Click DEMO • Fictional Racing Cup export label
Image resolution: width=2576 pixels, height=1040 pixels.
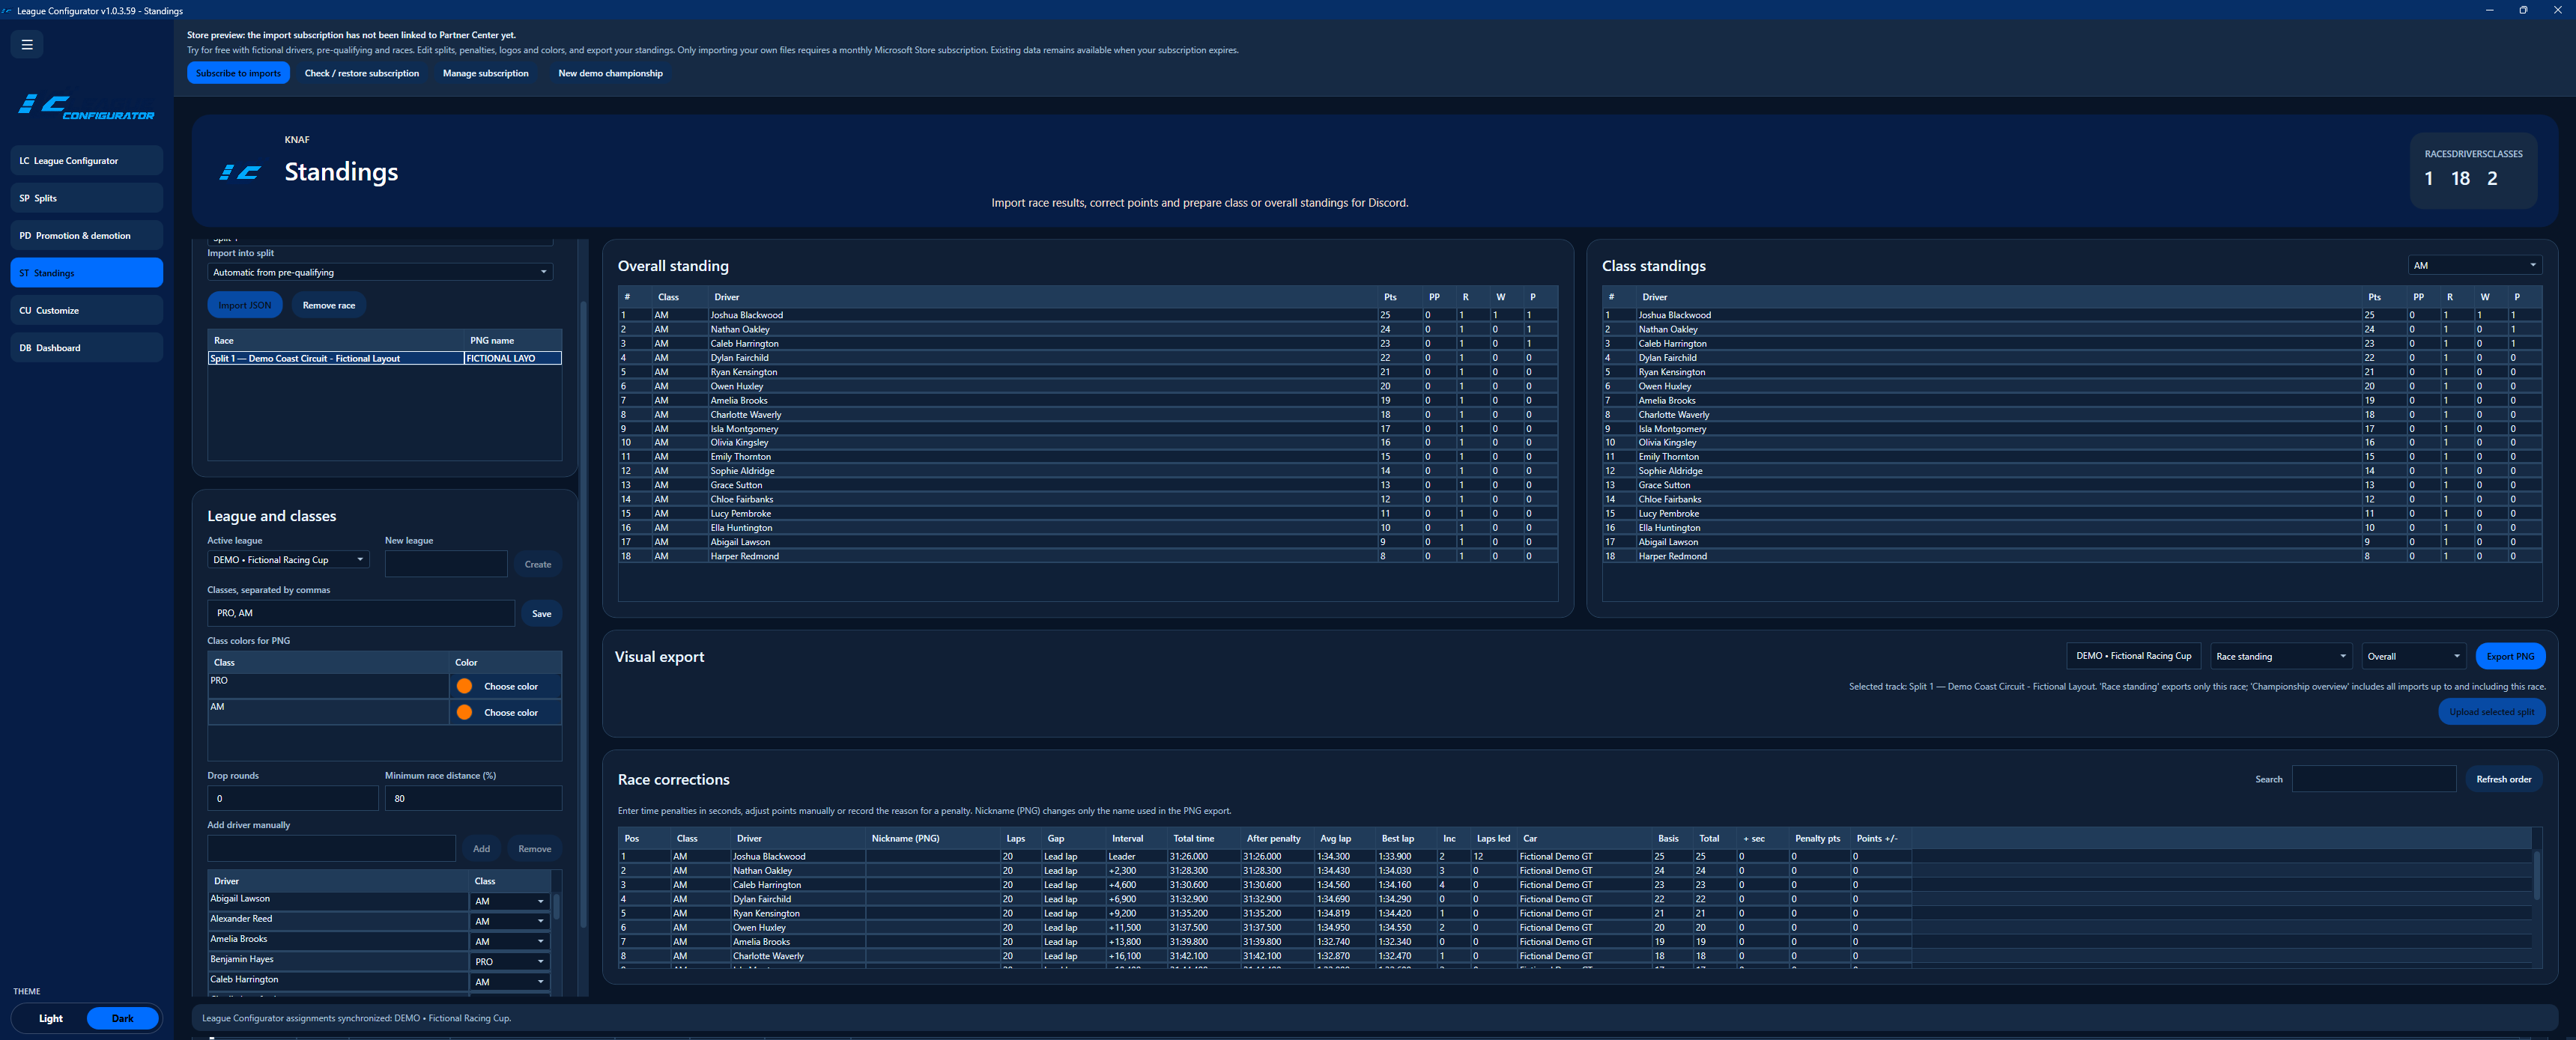tap(2133, 656)
